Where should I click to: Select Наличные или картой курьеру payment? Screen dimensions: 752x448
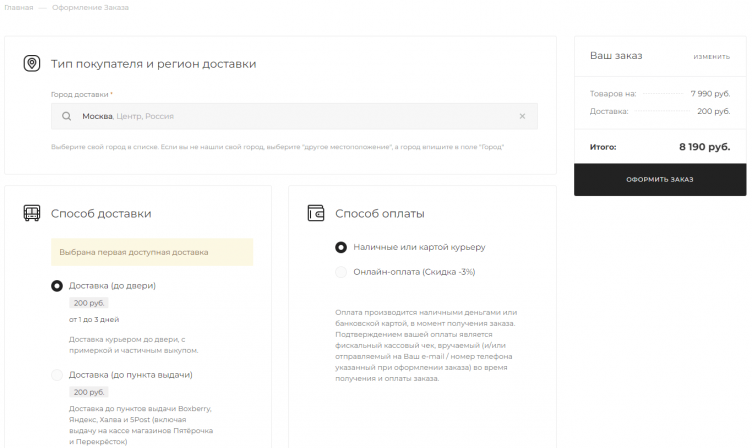(341, 247)
